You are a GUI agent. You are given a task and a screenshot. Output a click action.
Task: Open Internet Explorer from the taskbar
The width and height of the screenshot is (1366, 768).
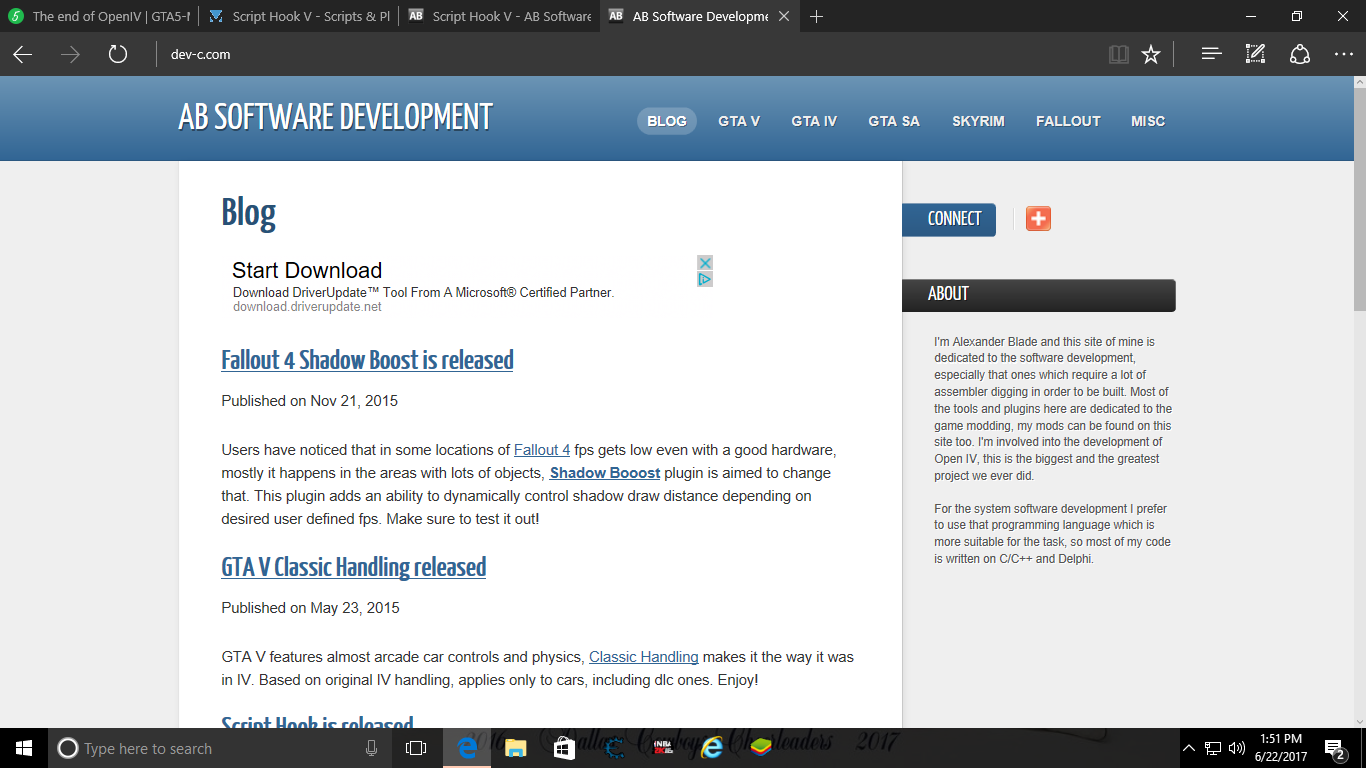pos(711,748)
